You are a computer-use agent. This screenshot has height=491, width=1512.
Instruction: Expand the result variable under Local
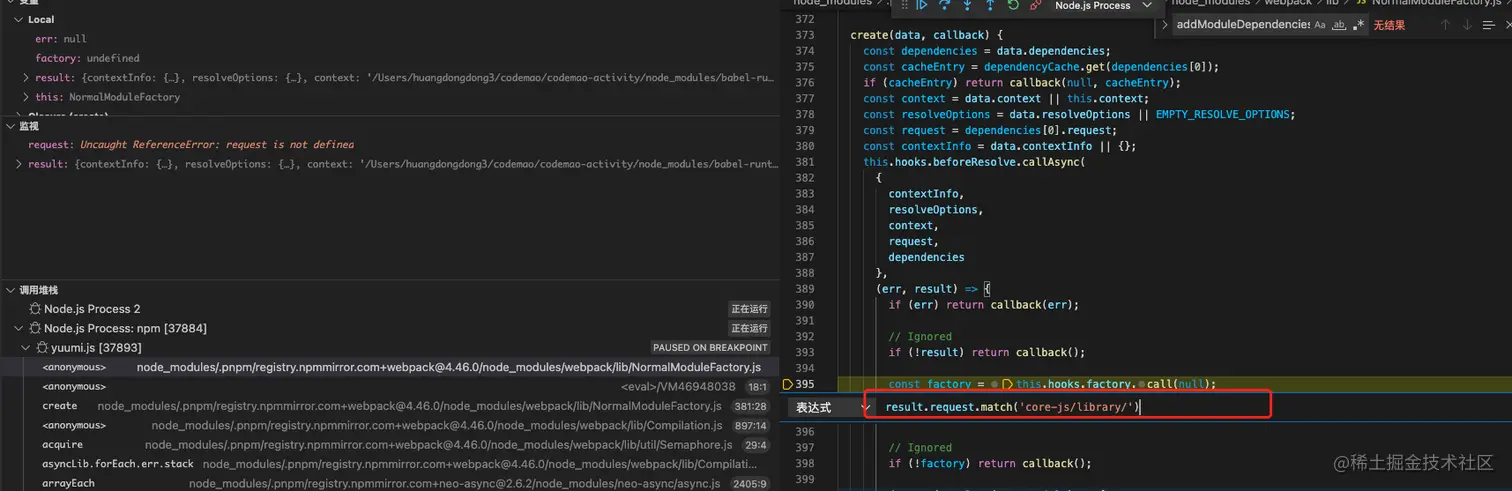pyautogui.click(x=27, y=77)
